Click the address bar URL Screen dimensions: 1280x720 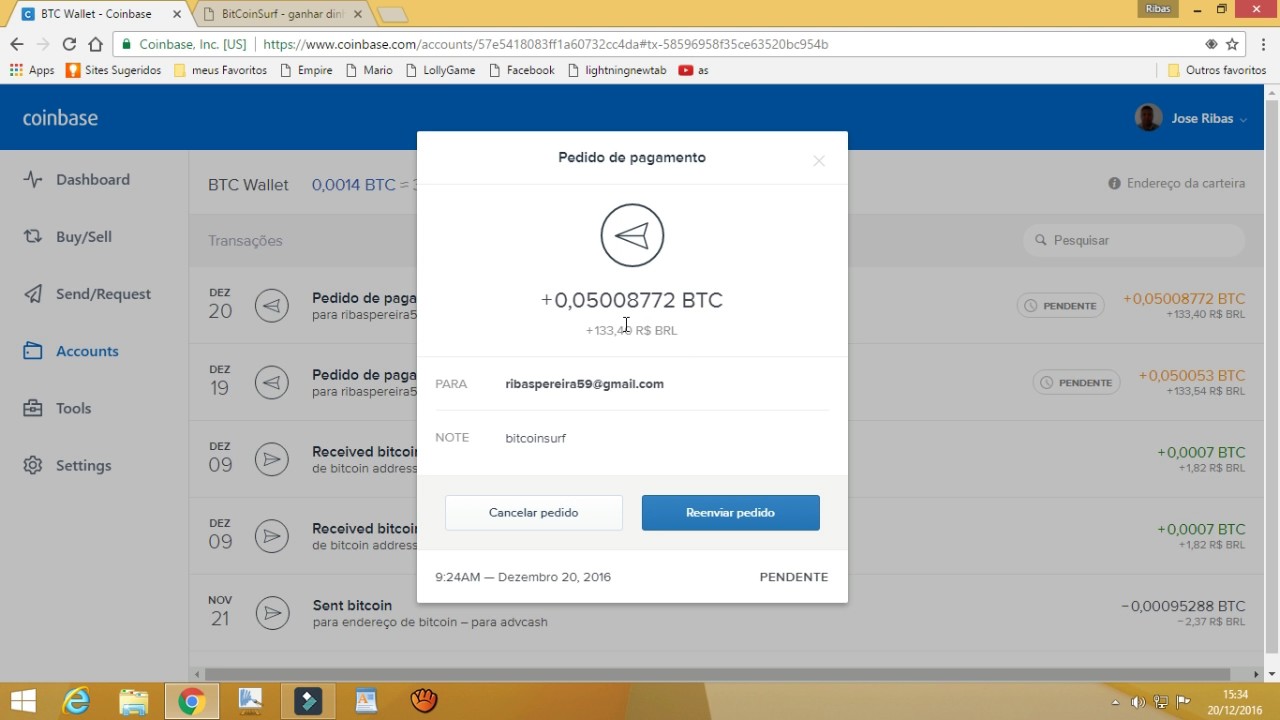pyautogui.click(x=545, y=44)
